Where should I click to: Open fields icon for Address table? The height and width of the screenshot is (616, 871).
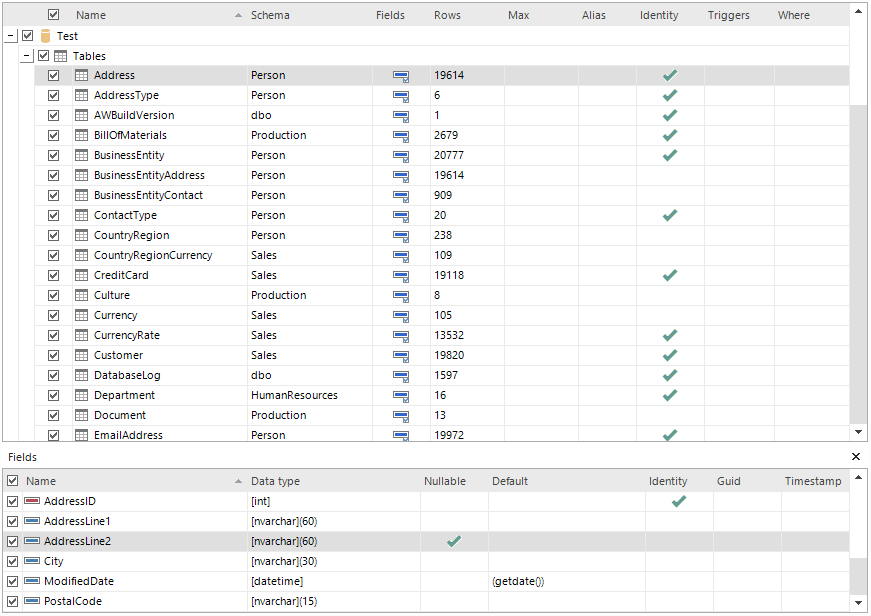coord(401,76)
